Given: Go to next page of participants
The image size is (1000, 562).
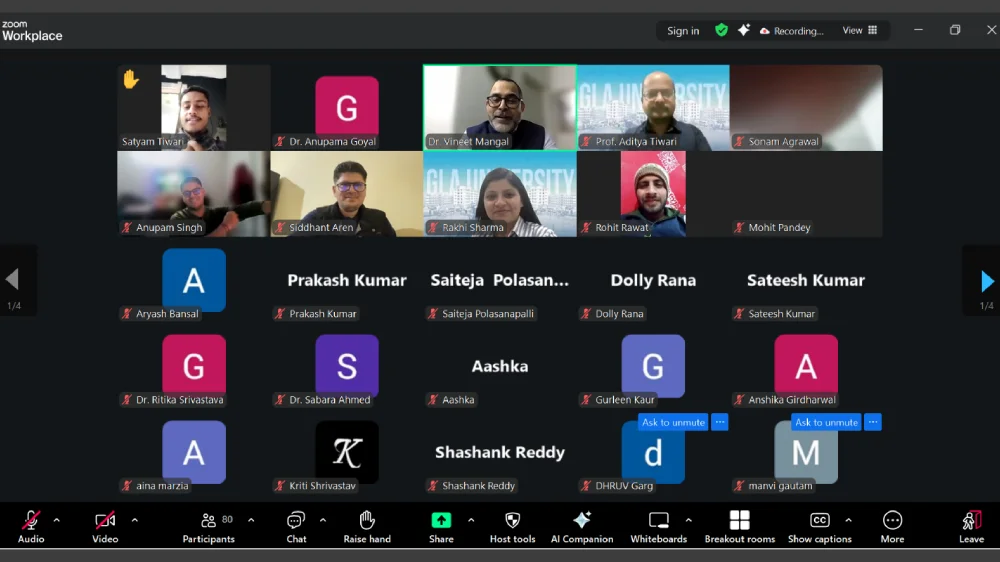Looking at the screenshot, I should [987, 281].
